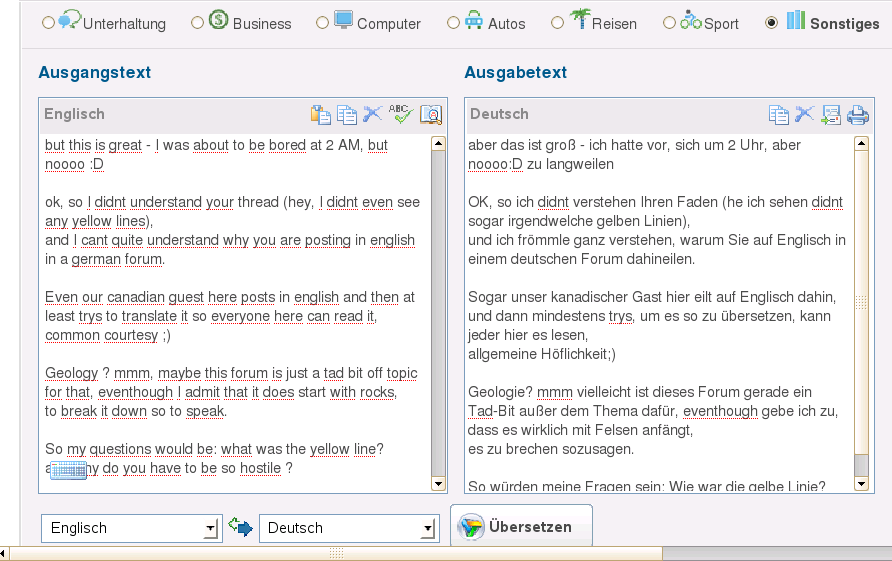
Task: Select the Autos radio button
Action: coord(453,23)
